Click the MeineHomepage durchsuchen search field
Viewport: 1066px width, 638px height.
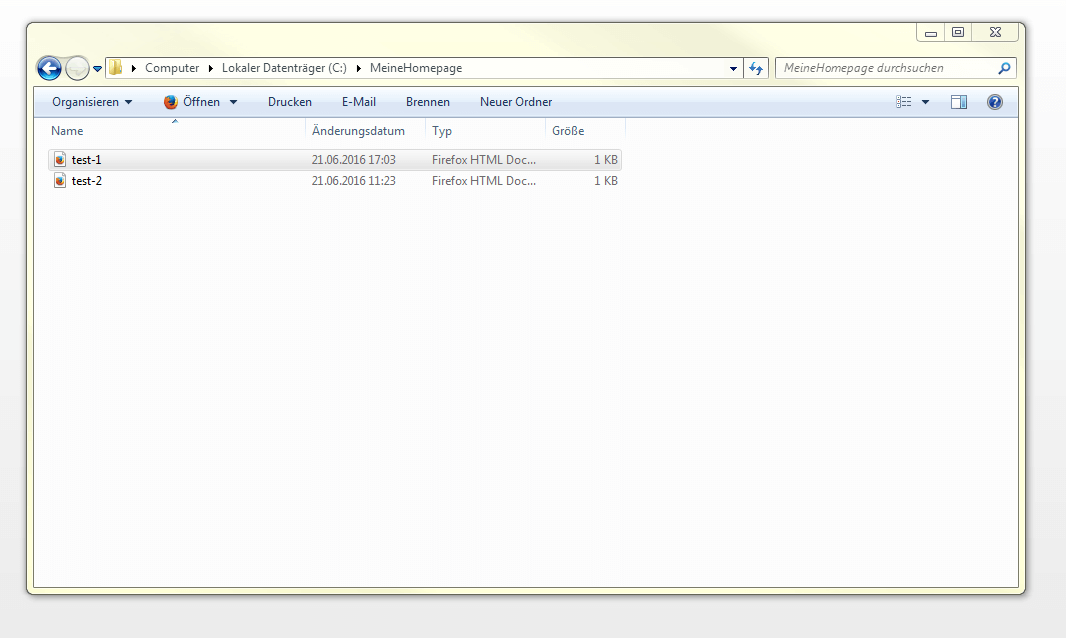[x=885, y=68]
